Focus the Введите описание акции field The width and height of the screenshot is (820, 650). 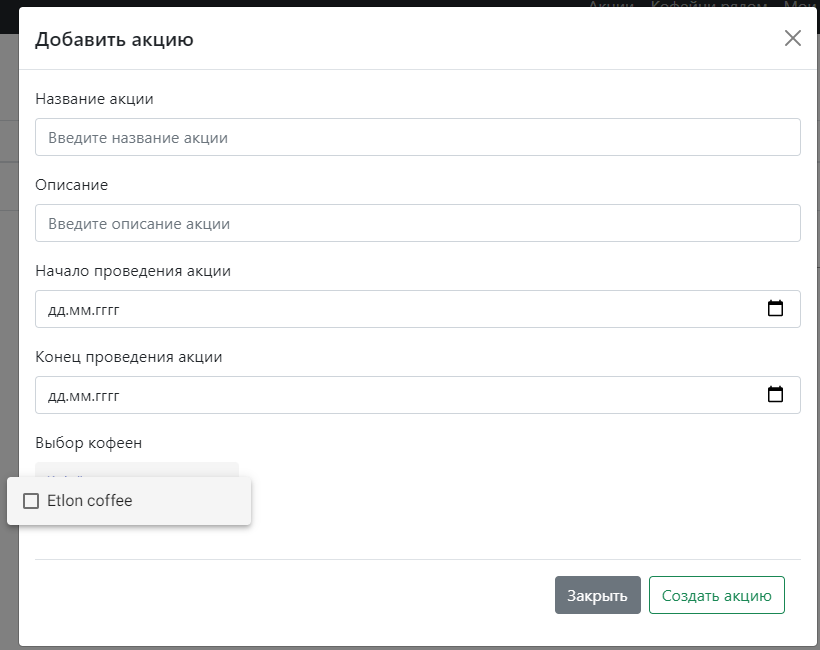tap(417, 224)
